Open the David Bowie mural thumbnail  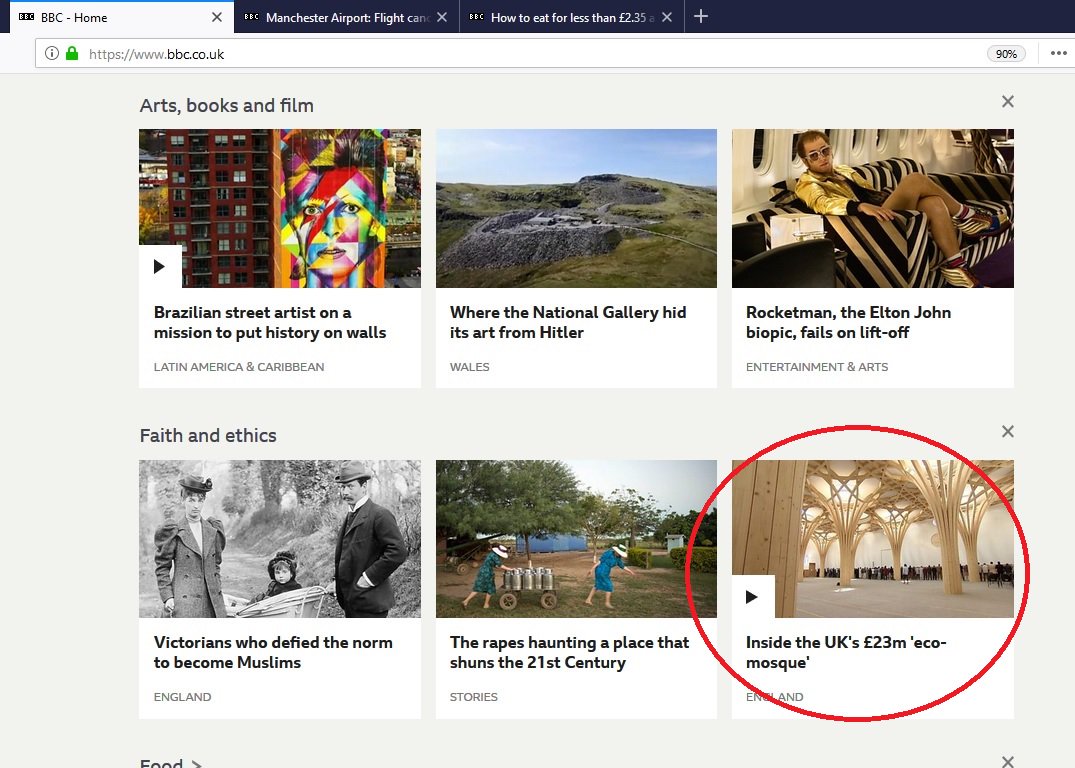tap(280, 208)
